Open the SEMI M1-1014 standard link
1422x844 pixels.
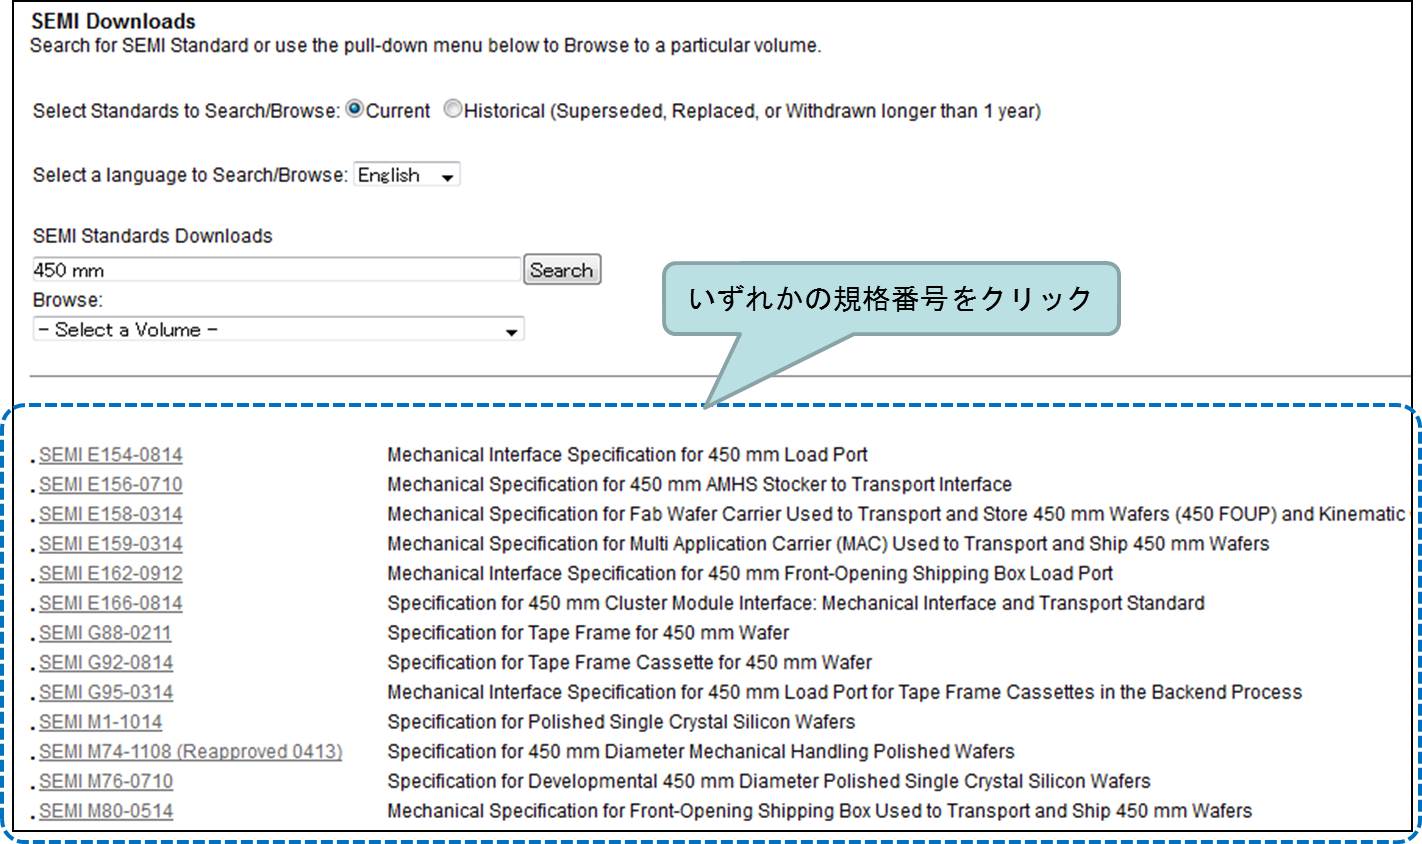click(x=100, y=722)
